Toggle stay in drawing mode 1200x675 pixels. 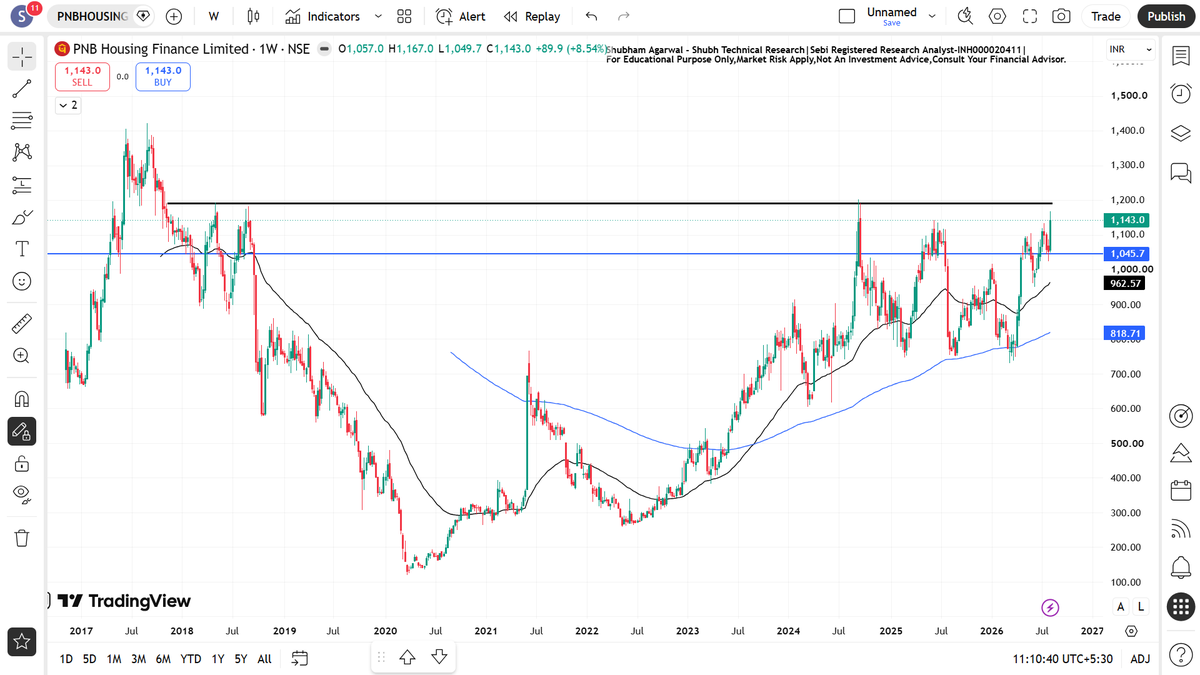pyautogui.click(x=22, y=431)
